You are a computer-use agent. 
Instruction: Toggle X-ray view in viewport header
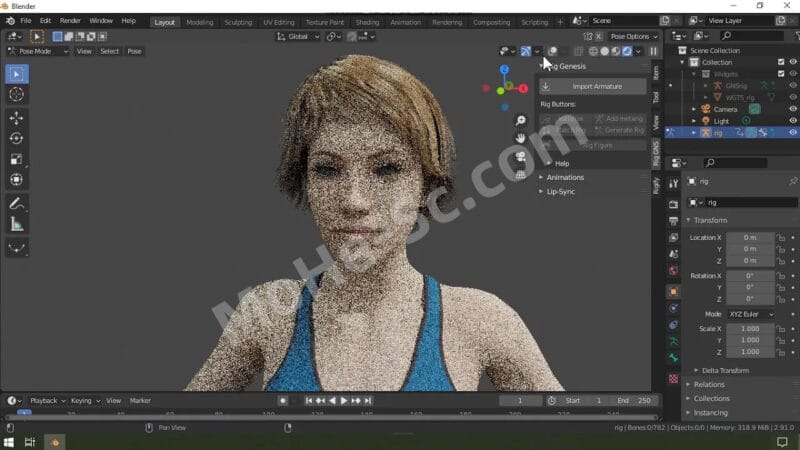578,51
